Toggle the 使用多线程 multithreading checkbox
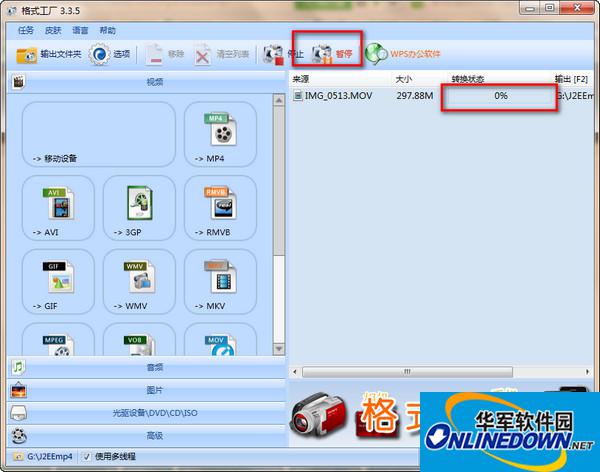600x472 pixels. (x=87, y=456)
